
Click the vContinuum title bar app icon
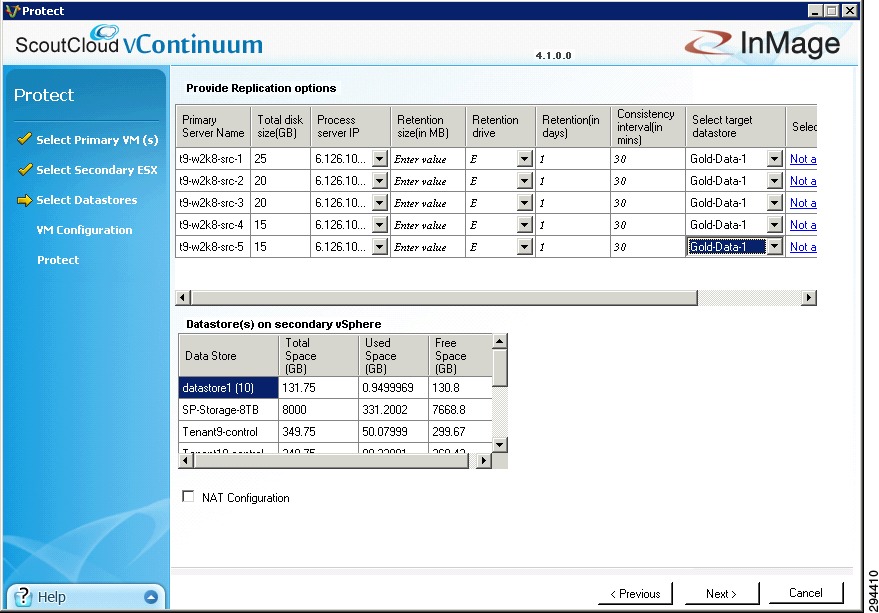[12, 11]
